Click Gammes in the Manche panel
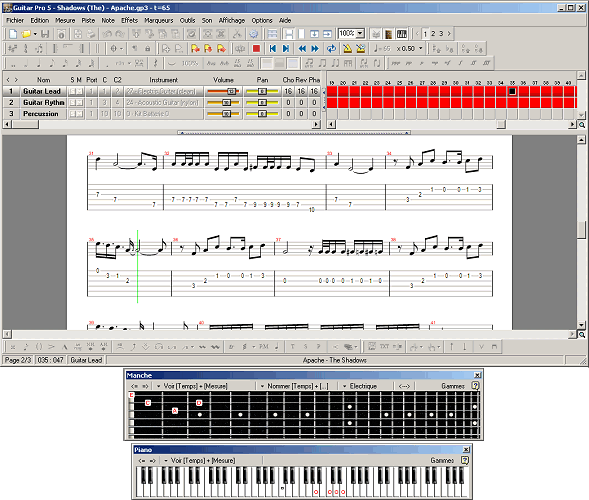Viewport: 589px width, 500px height. (x=453, y=386)
